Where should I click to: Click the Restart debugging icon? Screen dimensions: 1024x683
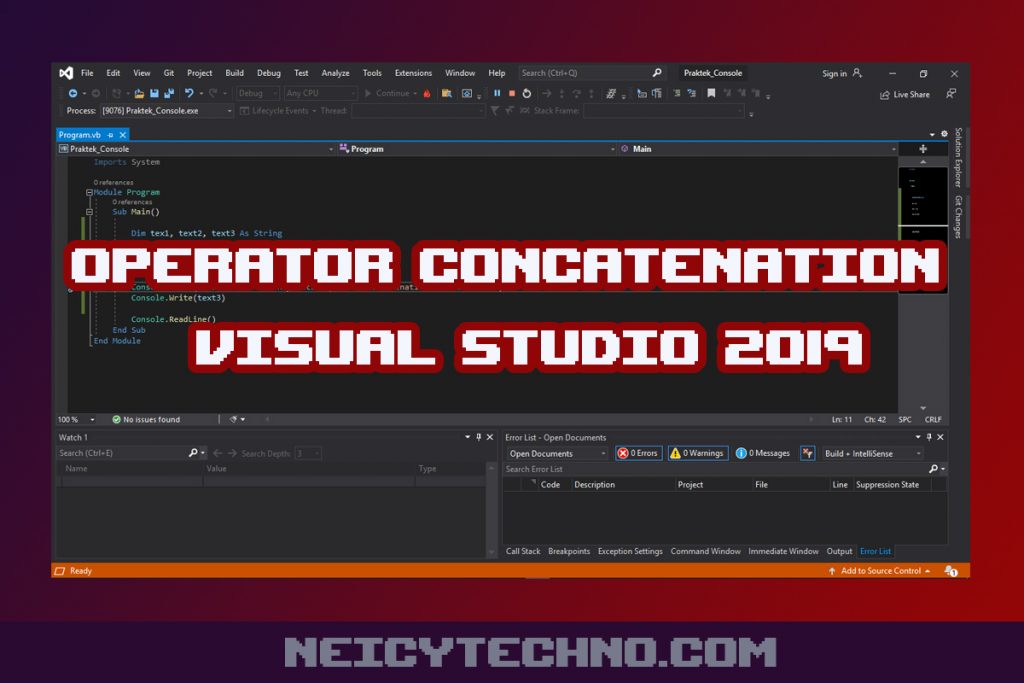pos(527,93)
